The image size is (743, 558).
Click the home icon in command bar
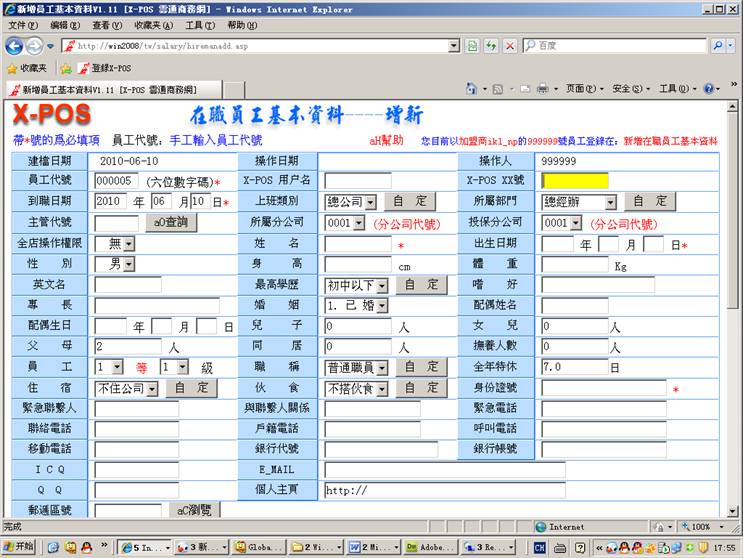point(471,89)
